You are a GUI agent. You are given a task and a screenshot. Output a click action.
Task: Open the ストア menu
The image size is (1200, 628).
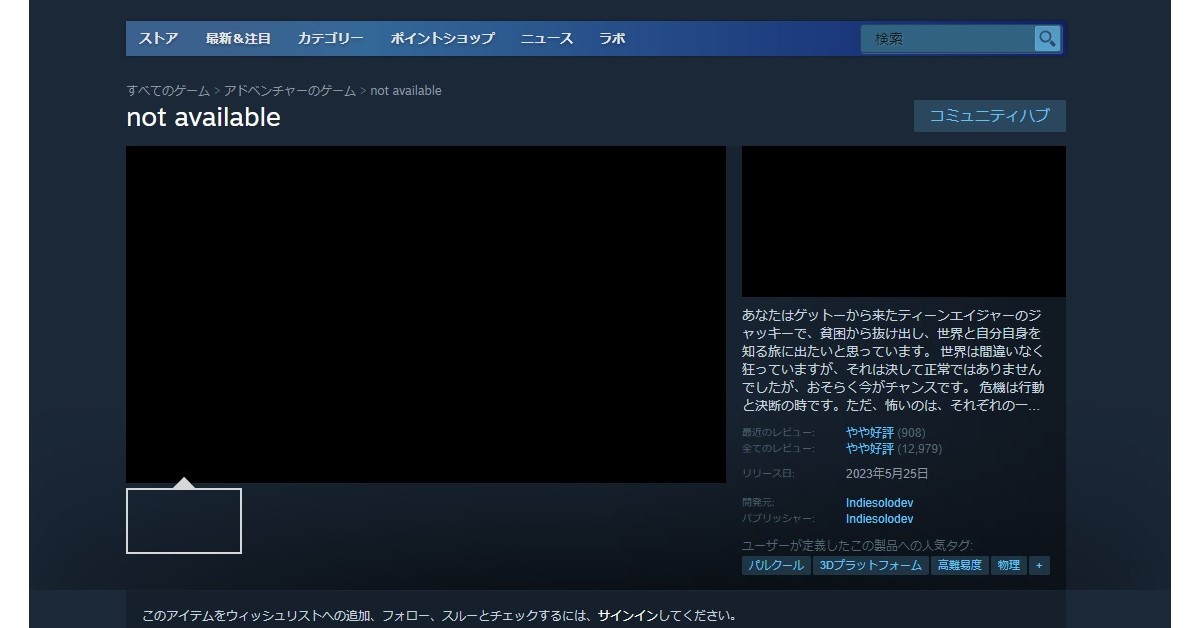158,39
